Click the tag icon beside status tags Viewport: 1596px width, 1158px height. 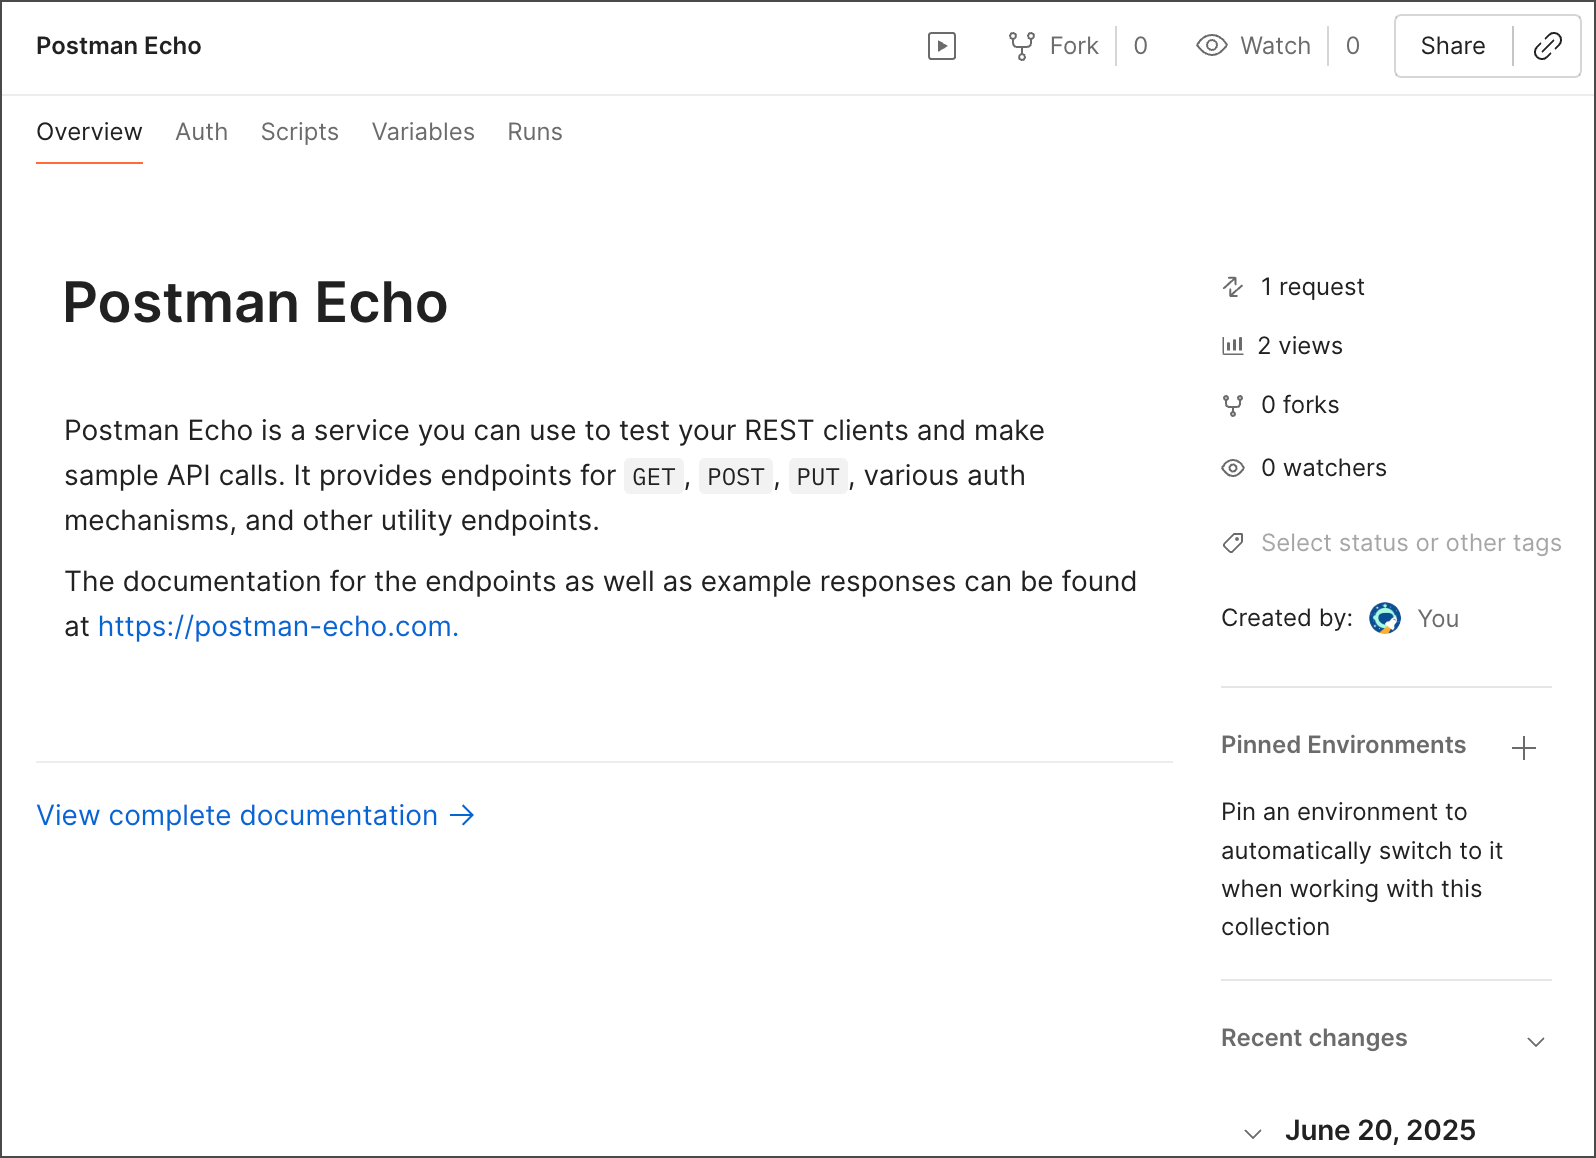point(1233,543)
